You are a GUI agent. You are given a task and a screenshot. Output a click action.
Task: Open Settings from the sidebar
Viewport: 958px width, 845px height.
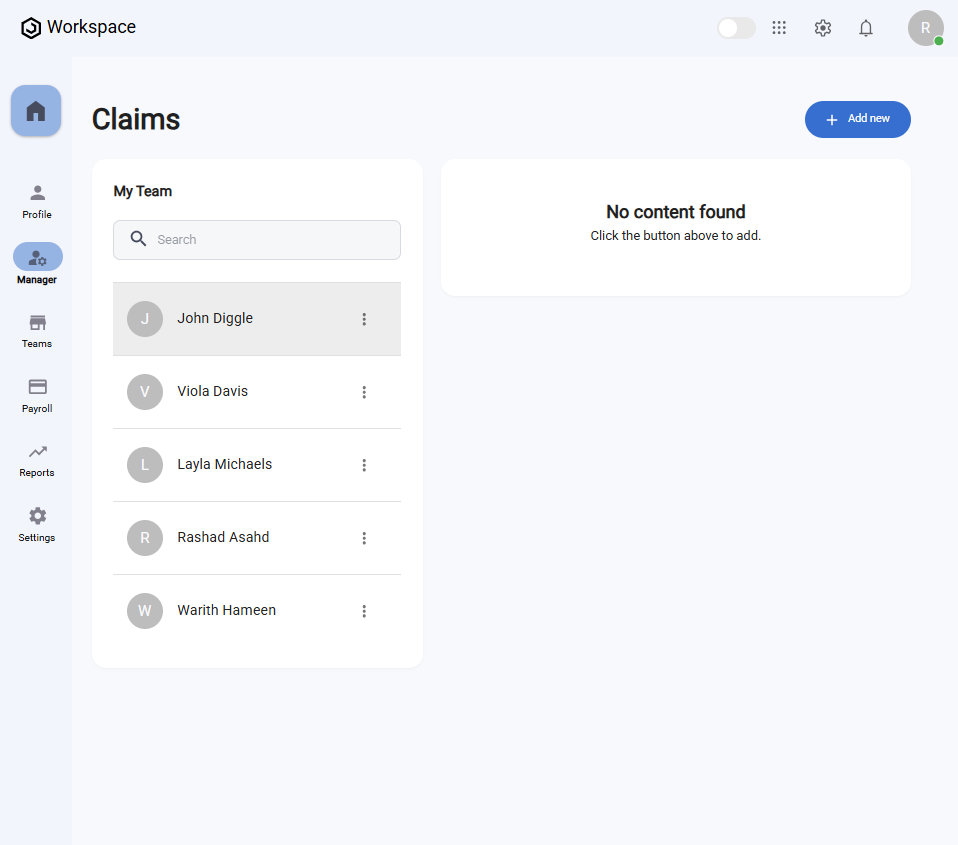point(37,523)
